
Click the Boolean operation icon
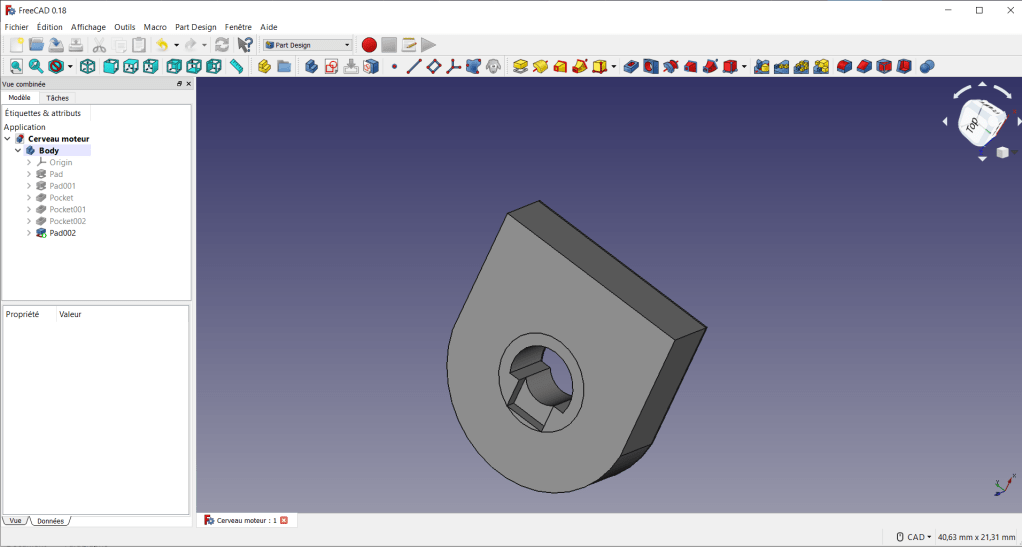point(927,66)
